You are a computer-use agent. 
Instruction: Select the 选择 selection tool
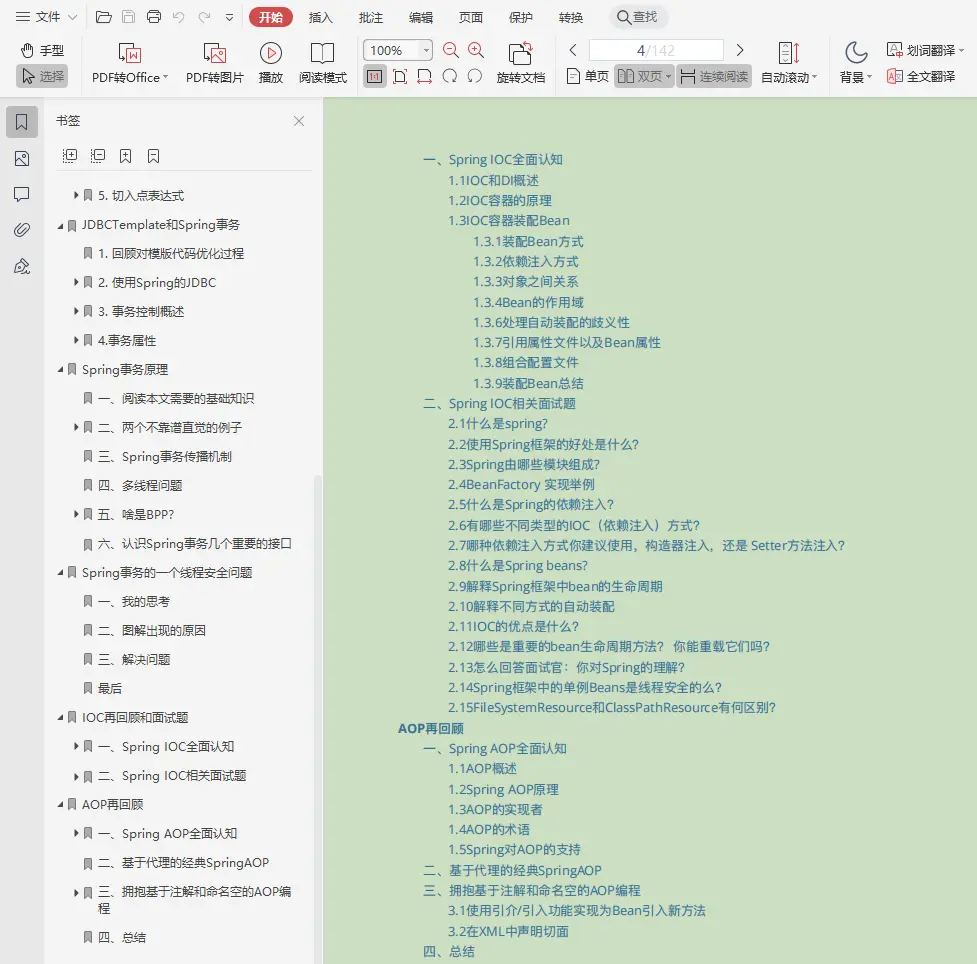(42, 76)
